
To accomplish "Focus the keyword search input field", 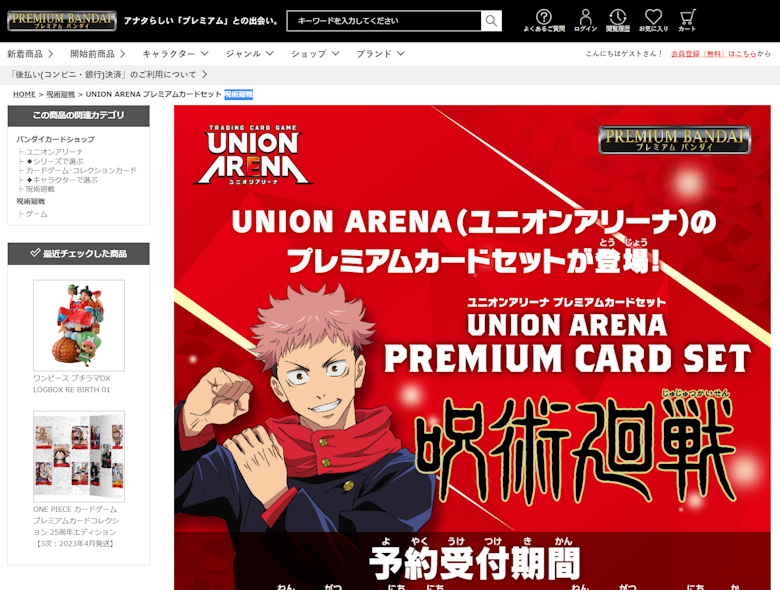I will point(384,21).
